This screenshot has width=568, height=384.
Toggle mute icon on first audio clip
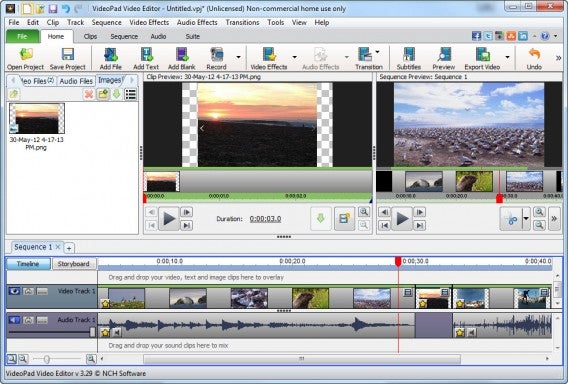click(117, 332)
